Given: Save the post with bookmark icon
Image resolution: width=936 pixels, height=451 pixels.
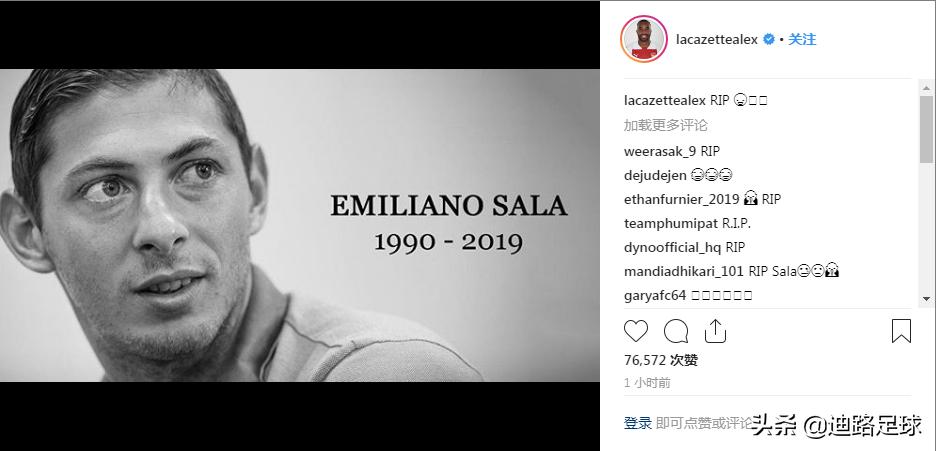Looking at the screenshot, I should 901,331.
